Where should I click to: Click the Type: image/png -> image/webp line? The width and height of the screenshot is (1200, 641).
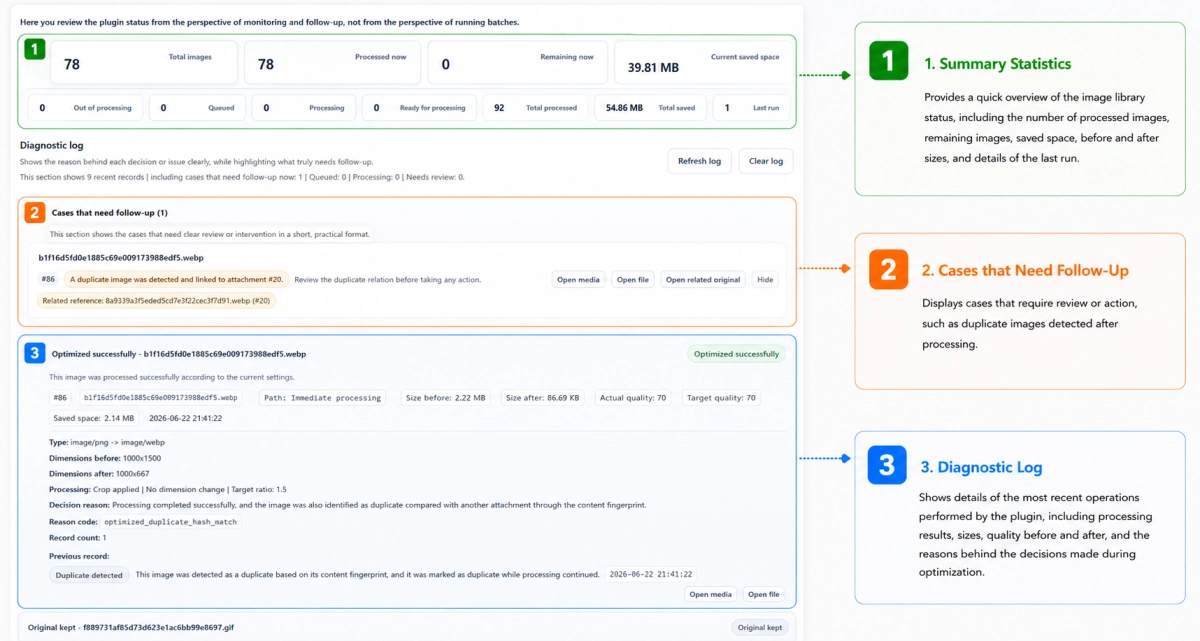(x=107, y=442)
